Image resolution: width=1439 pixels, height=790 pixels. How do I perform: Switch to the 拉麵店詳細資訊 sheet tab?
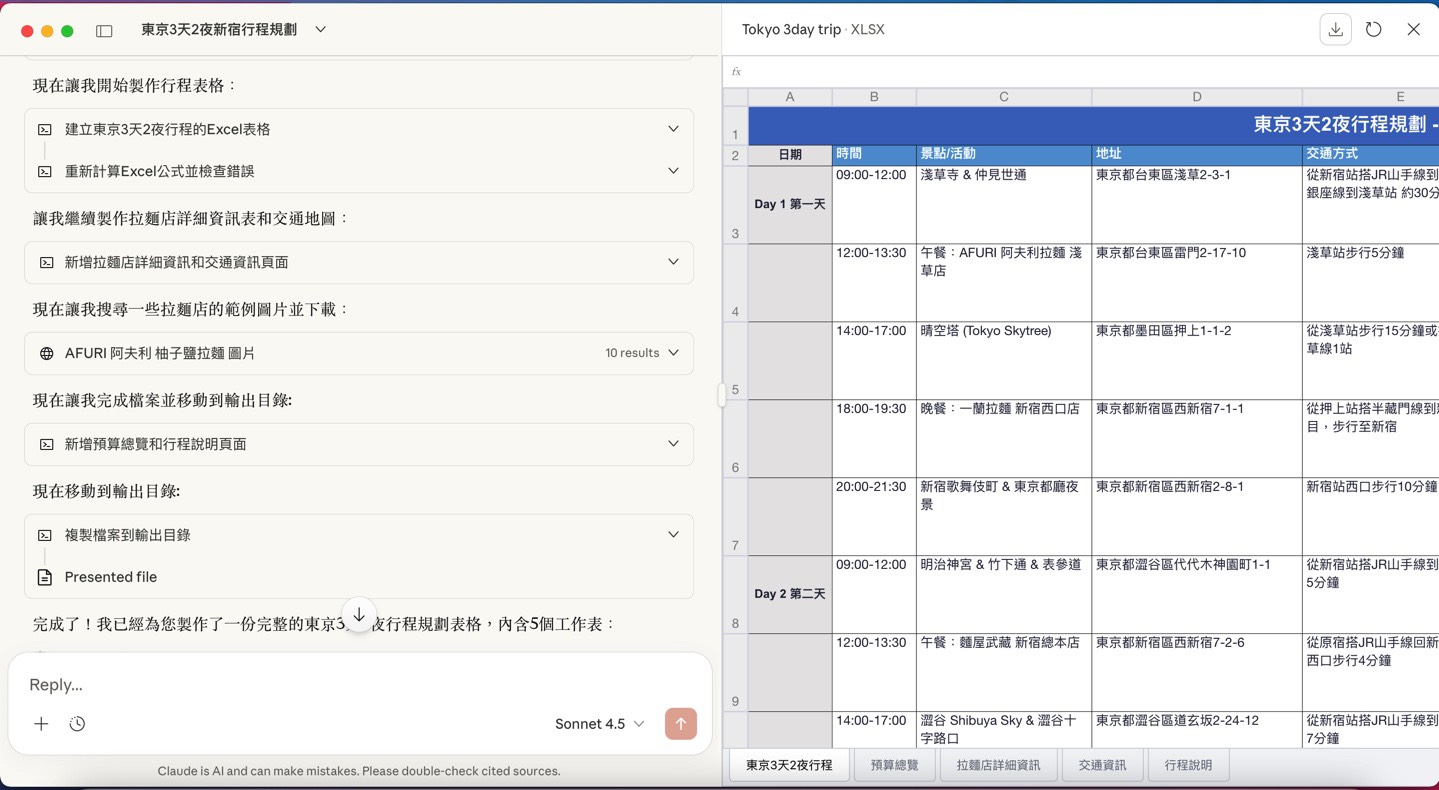[998, 765]
